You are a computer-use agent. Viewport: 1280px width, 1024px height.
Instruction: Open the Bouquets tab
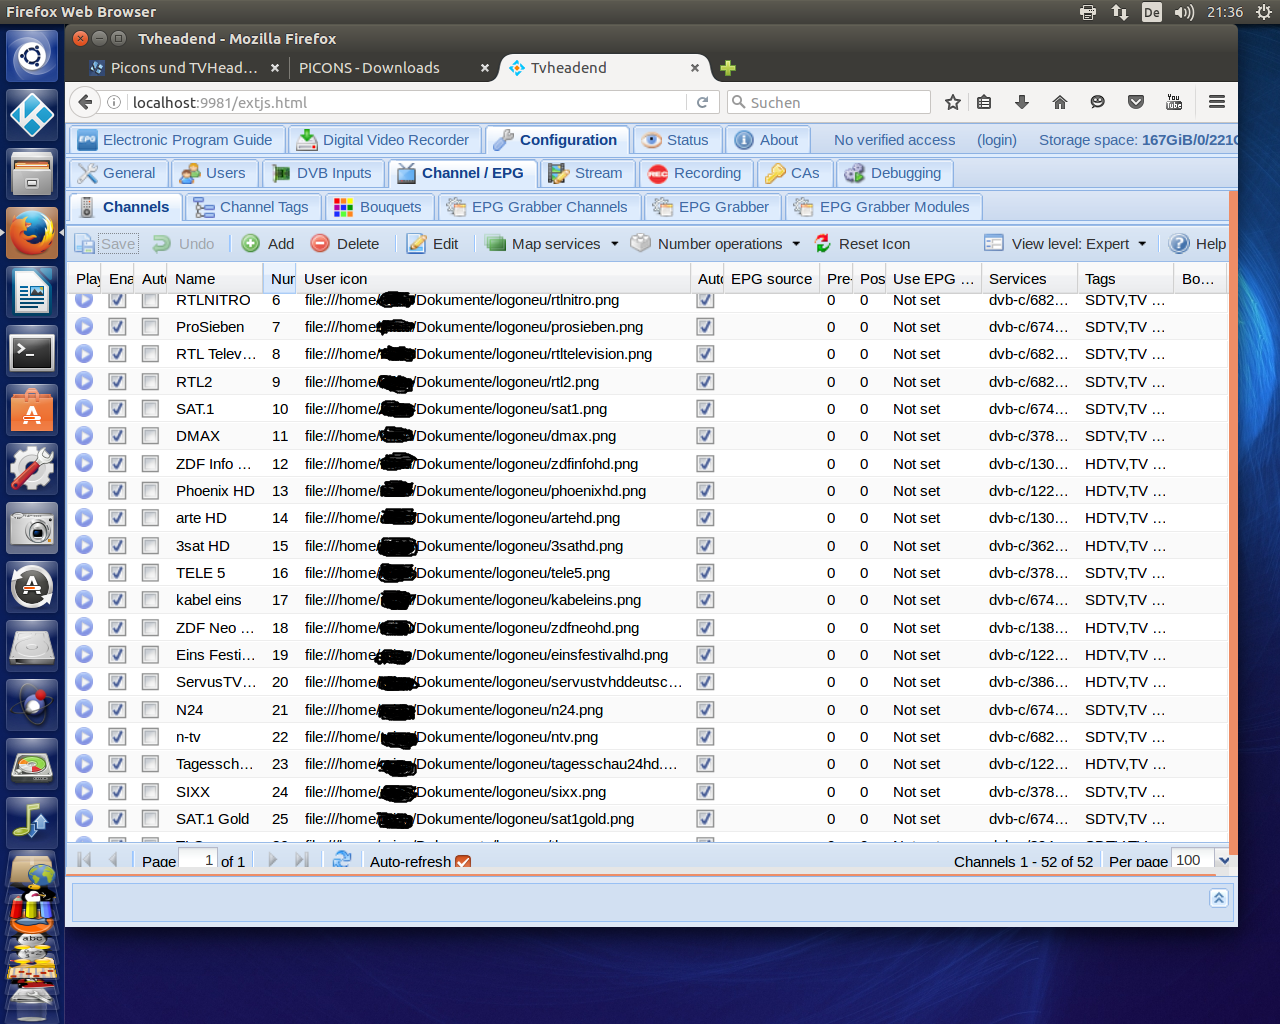tap(378, 207)
